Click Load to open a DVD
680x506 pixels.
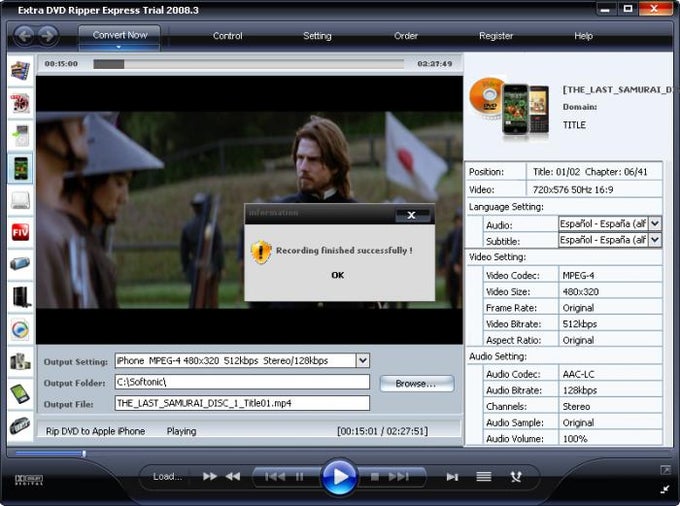(167, 477)
